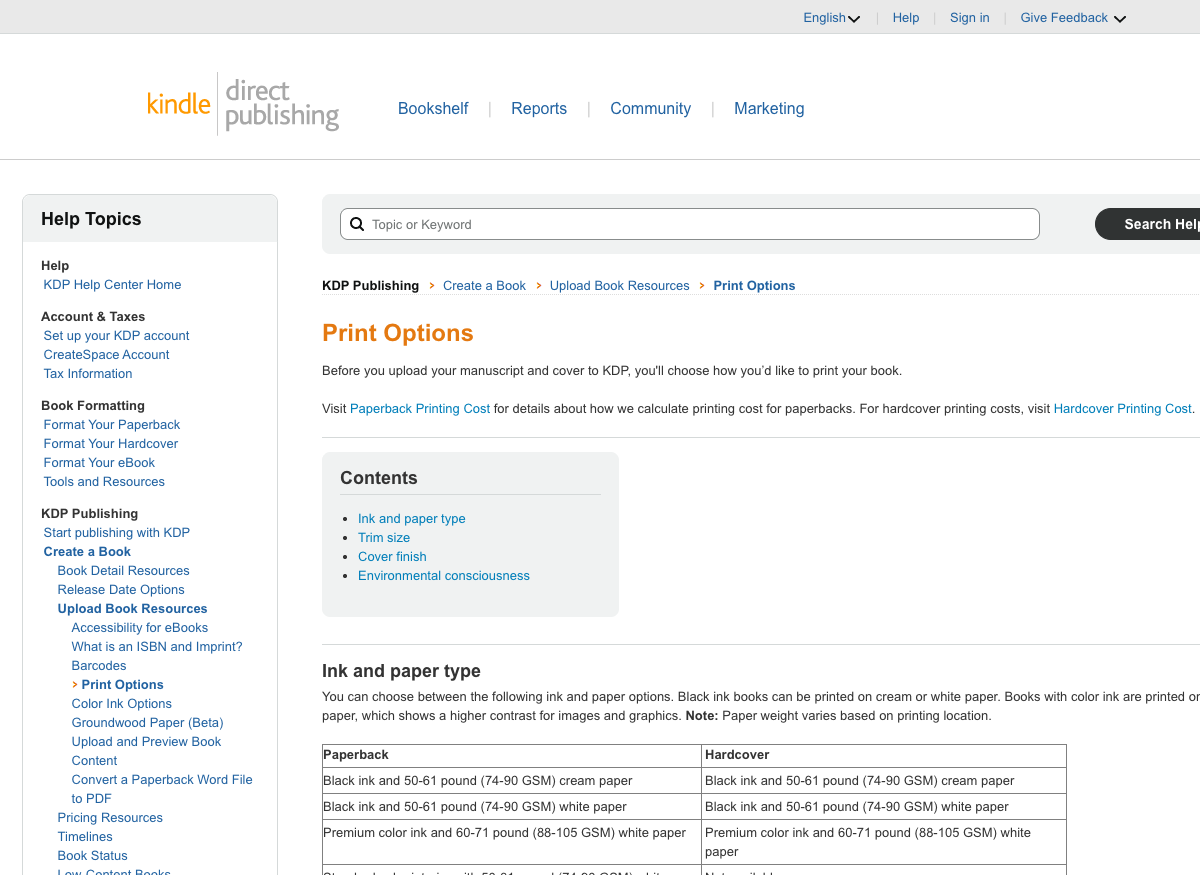Click the Print Options breadcrumb

754,286
